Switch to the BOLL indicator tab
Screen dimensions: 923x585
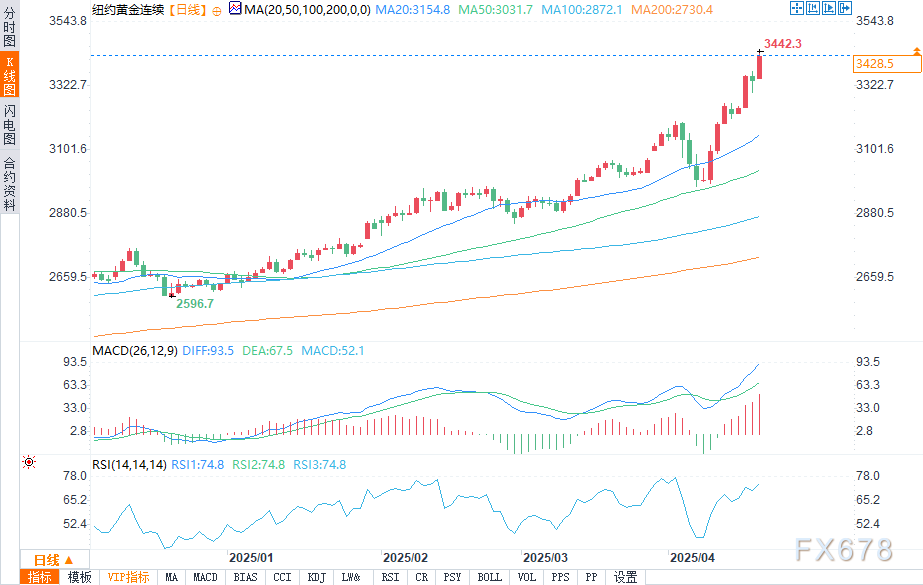click(x=489, y=577)
